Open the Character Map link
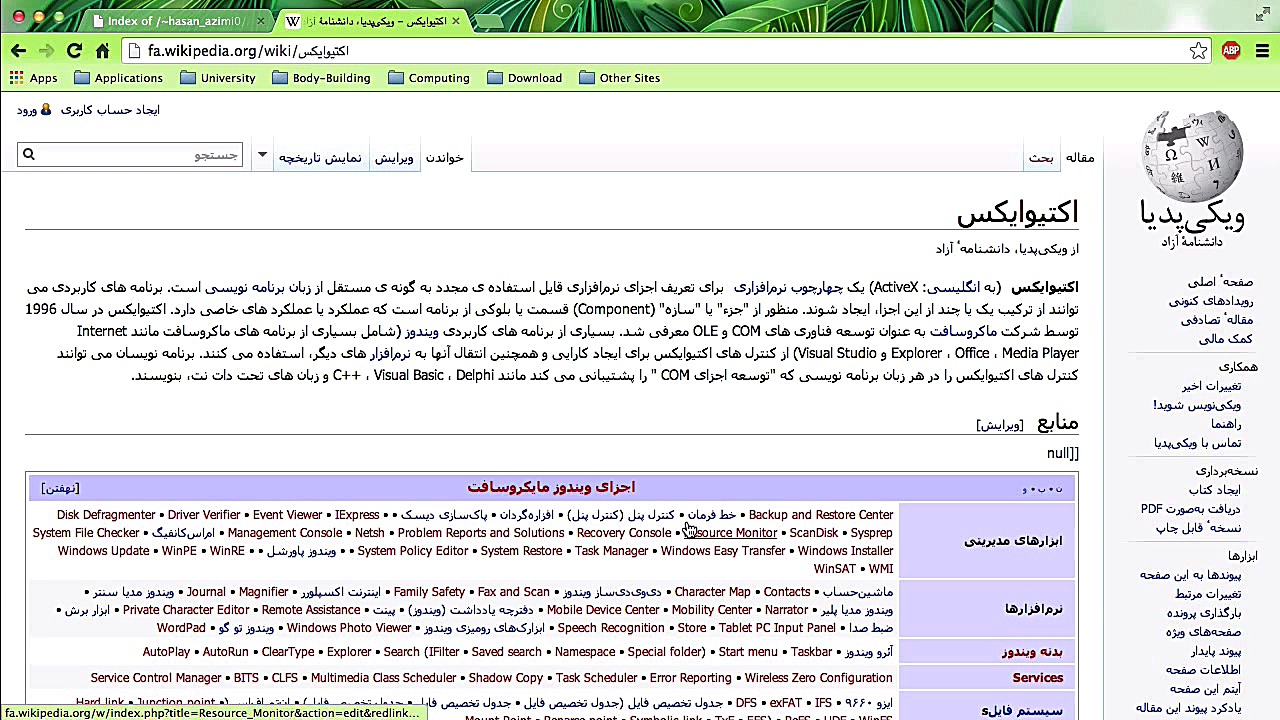This screenshot has height=720, width=1280. pyautogui.click(x=712, y=592)
